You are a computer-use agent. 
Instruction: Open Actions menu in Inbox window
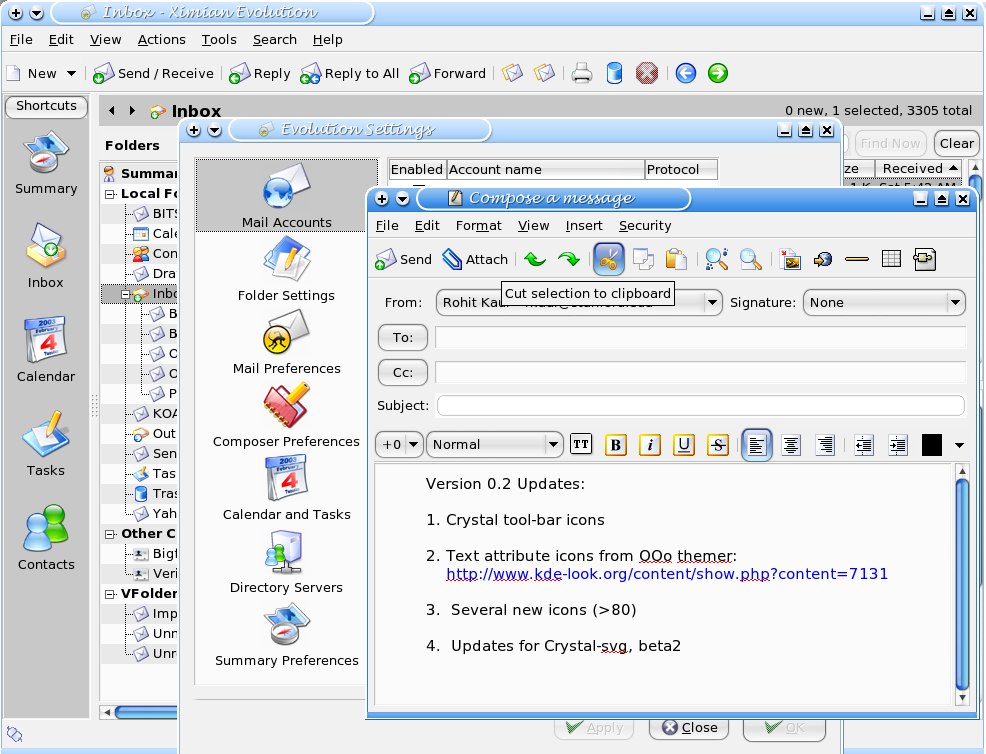coord(162,40)
